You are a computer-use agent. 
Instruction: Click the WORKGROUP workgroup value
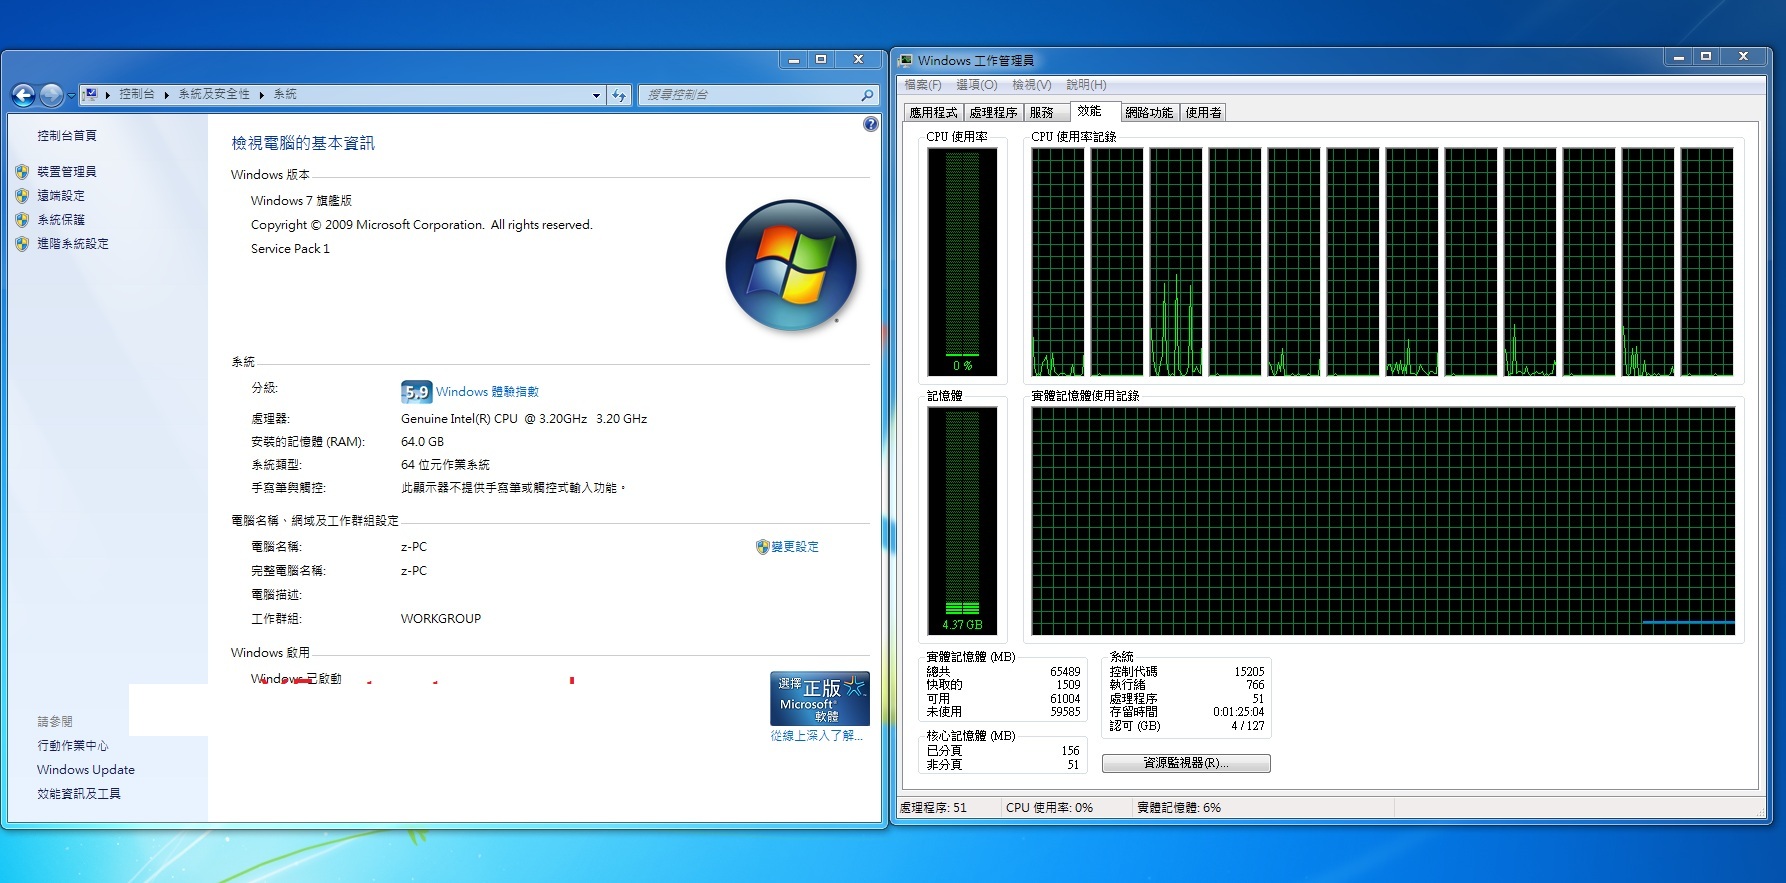coord(441,619)
